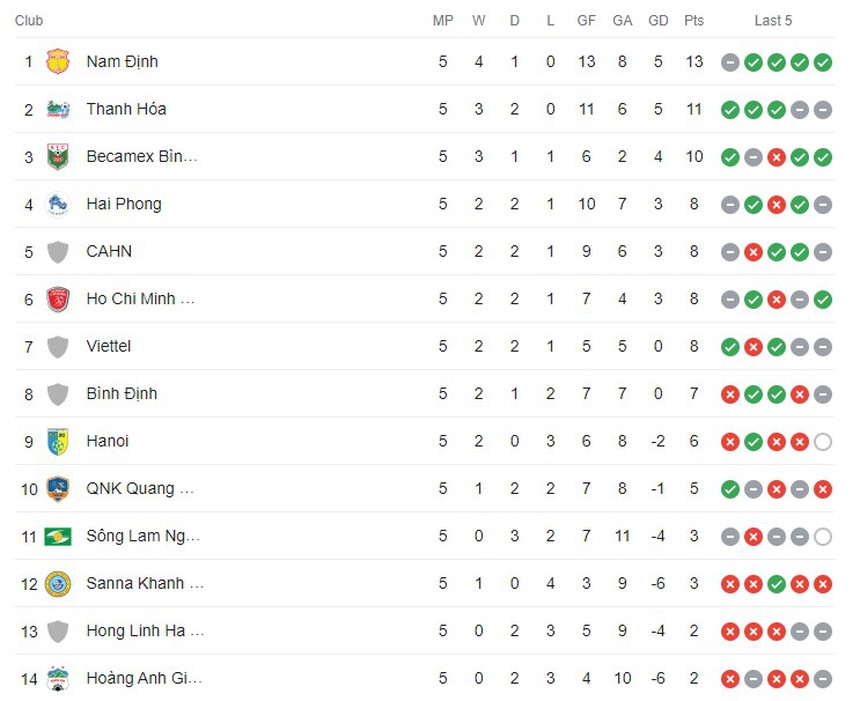Click Nam Định's most recent win marker
Image resolution: width=860 pixels, height=701 pixels.
822,61
